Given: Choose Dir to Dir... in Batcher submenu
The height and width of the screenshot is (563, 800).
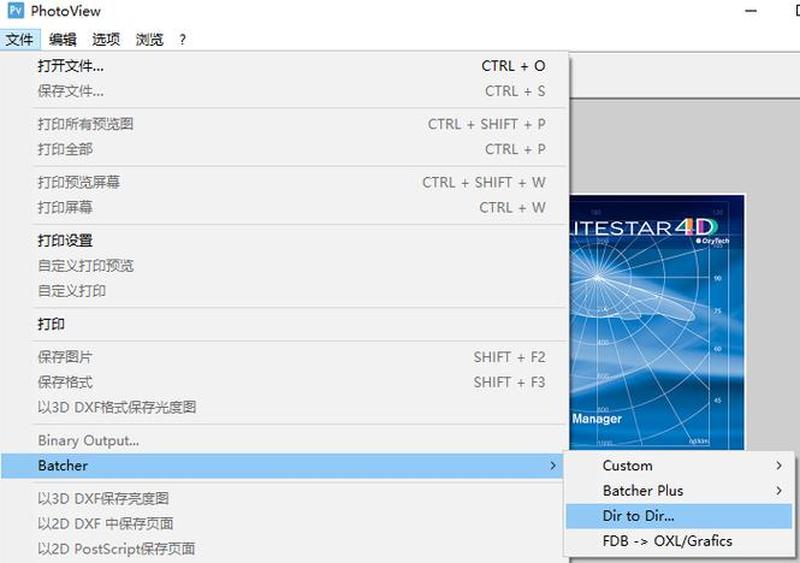Looking at the screenshot, I should (x=679, y=516).
